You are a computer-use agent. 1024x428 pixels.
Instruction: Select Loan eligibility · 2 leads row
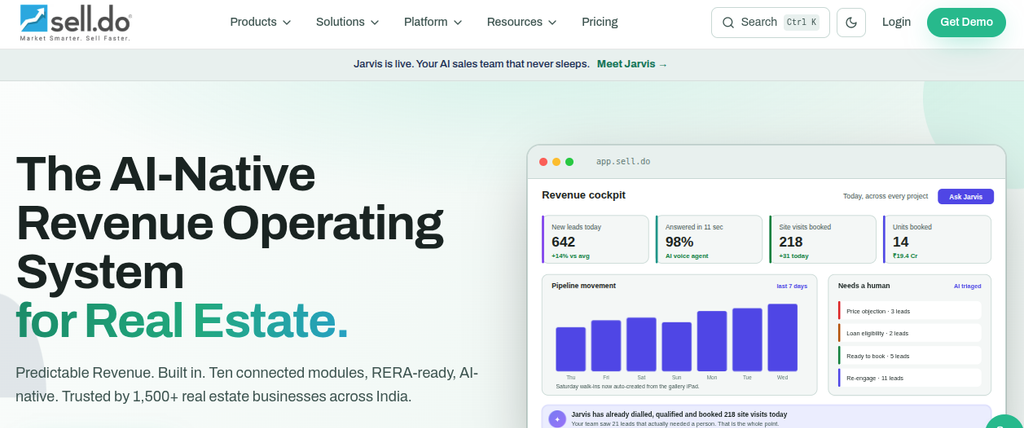pyautogui.click(x=909, y=333)
